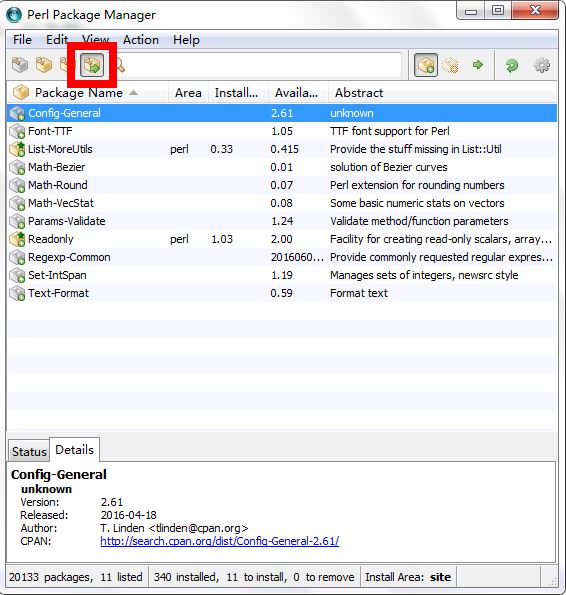Select the List-MoreUtils package name

pos(60,149)
